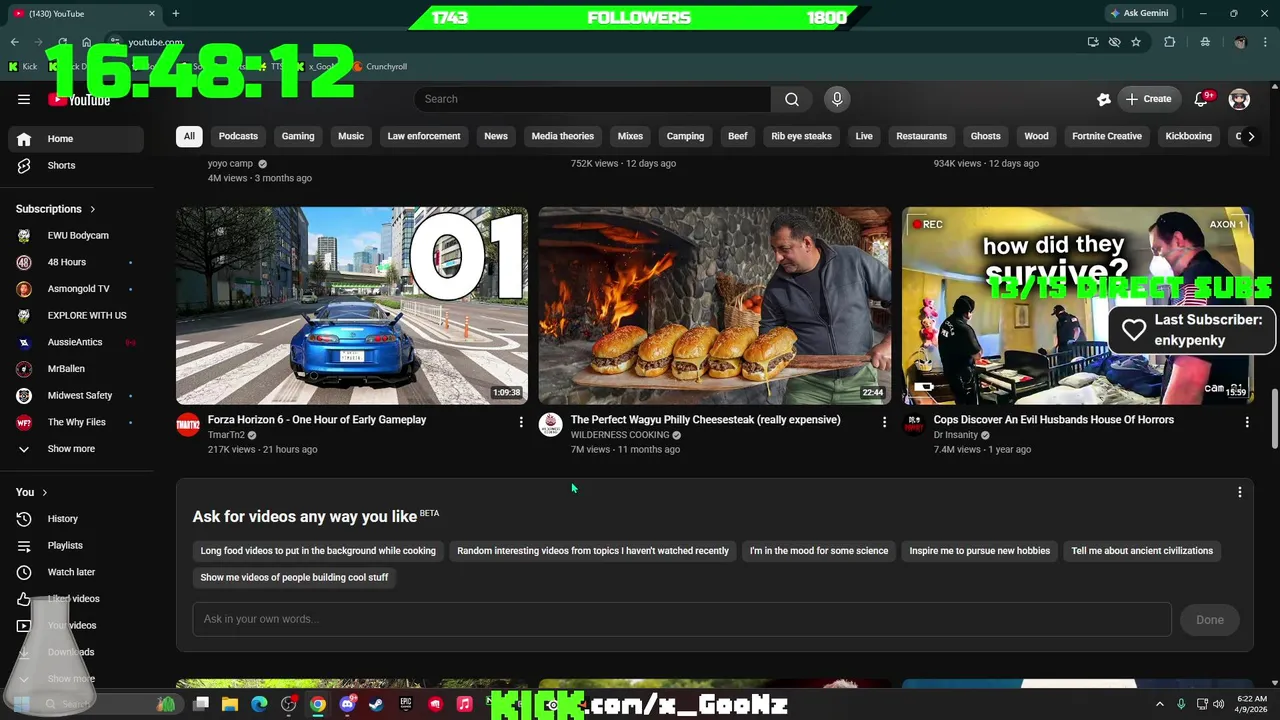Open the Asmongold TV channel subscription

pos(76,289)
